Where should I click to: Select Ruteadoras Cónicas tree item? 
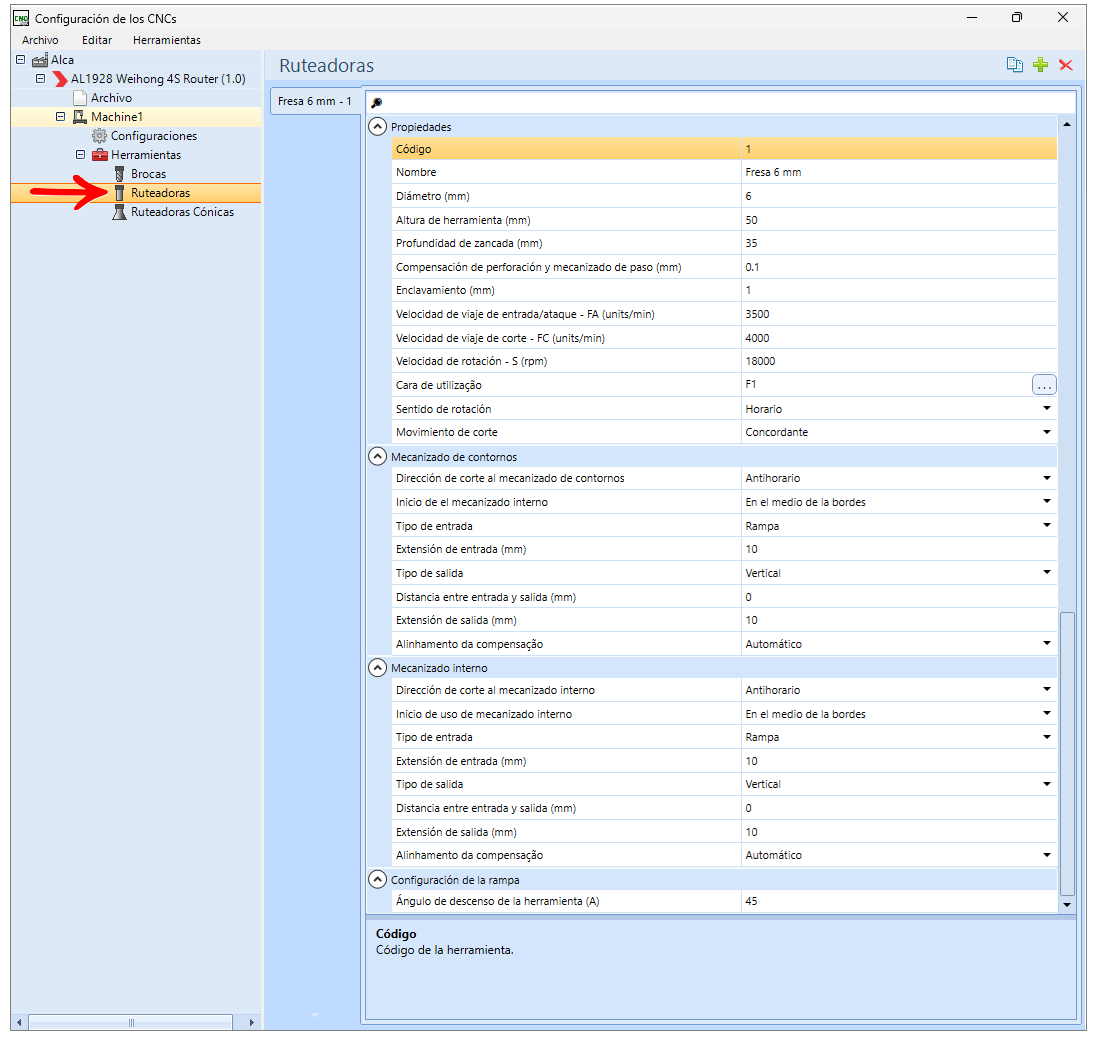[x=182, y=212]
